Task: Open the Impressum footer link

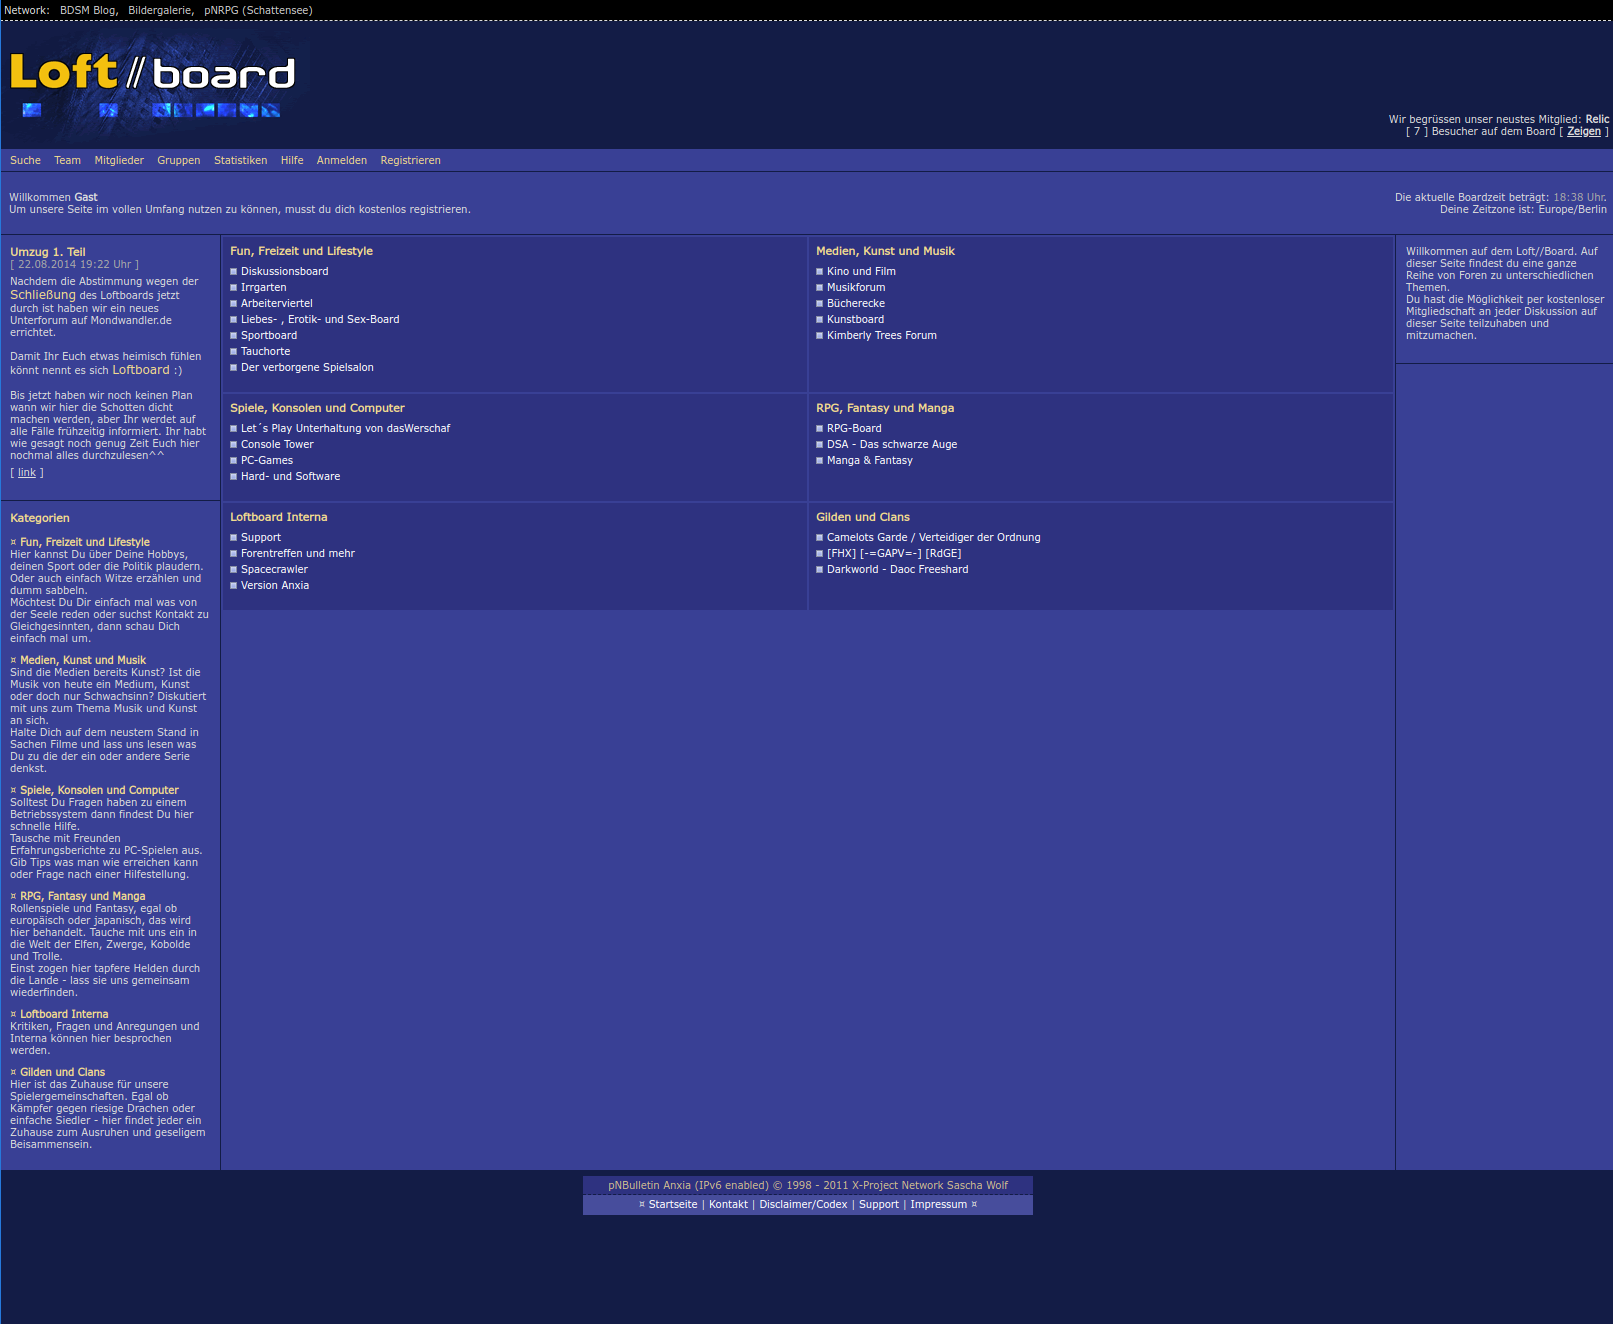Action: pyautogui.click(x=938, y=1204)
